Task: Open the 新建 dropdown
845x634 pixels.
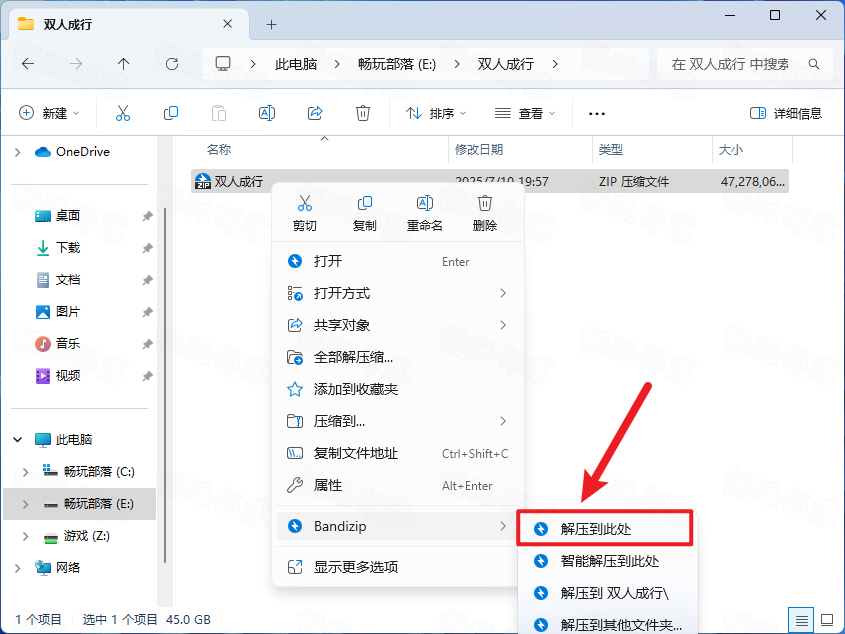Action: (x=49, y=113)
